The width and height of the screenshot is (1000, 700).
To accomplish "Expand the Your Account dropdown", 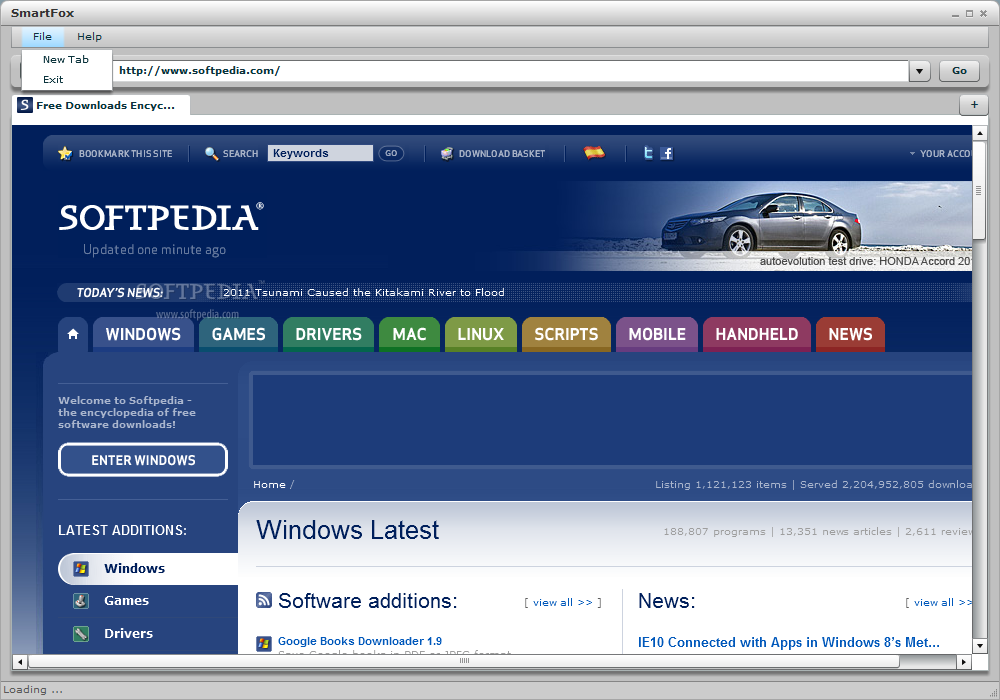I will [941, 154].
